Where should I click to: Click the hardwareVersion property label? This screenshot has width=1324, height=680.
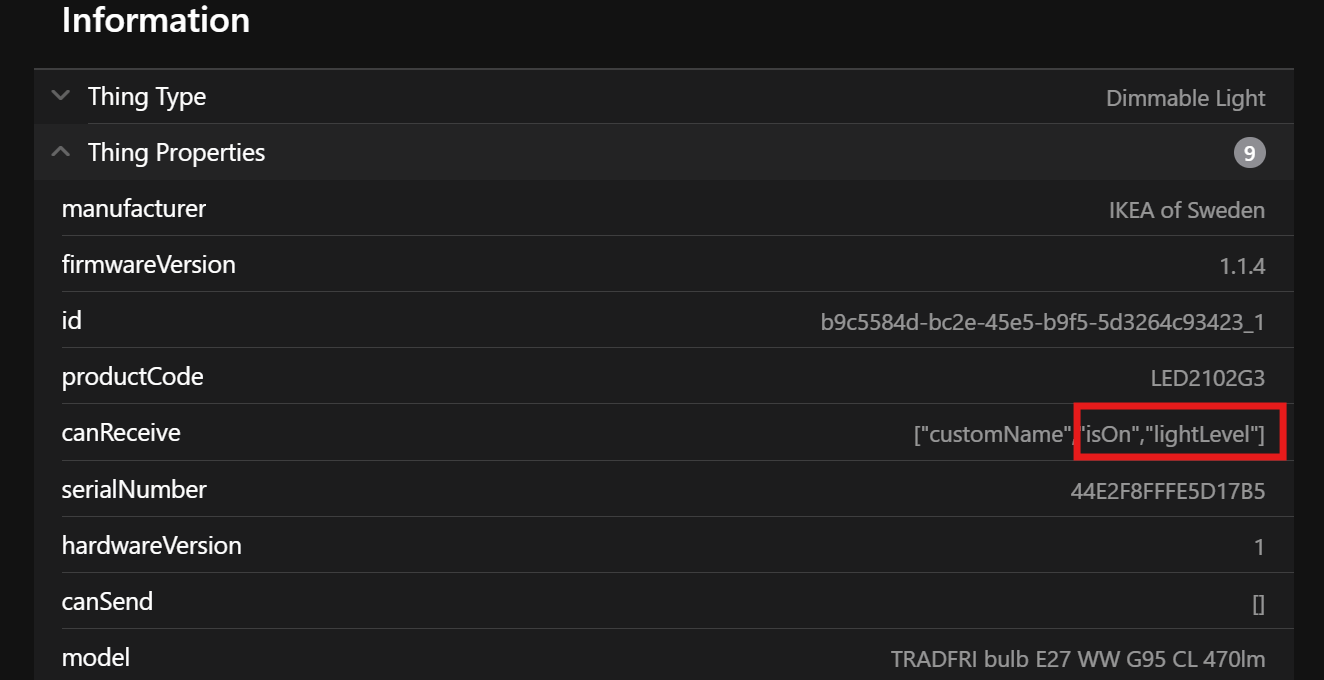click(x=152, y=545)
